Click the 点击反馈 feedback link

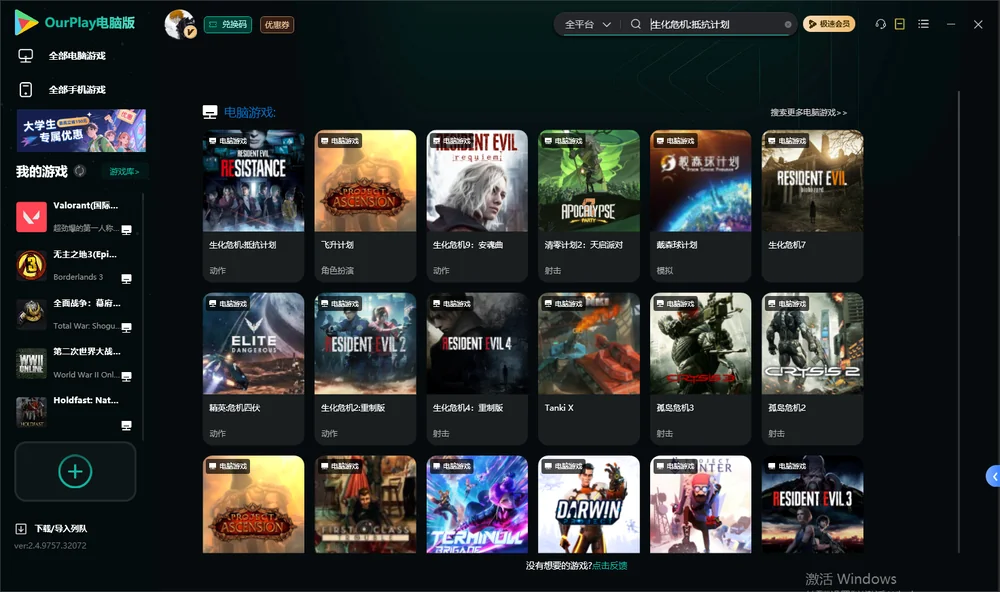point(610,565)
